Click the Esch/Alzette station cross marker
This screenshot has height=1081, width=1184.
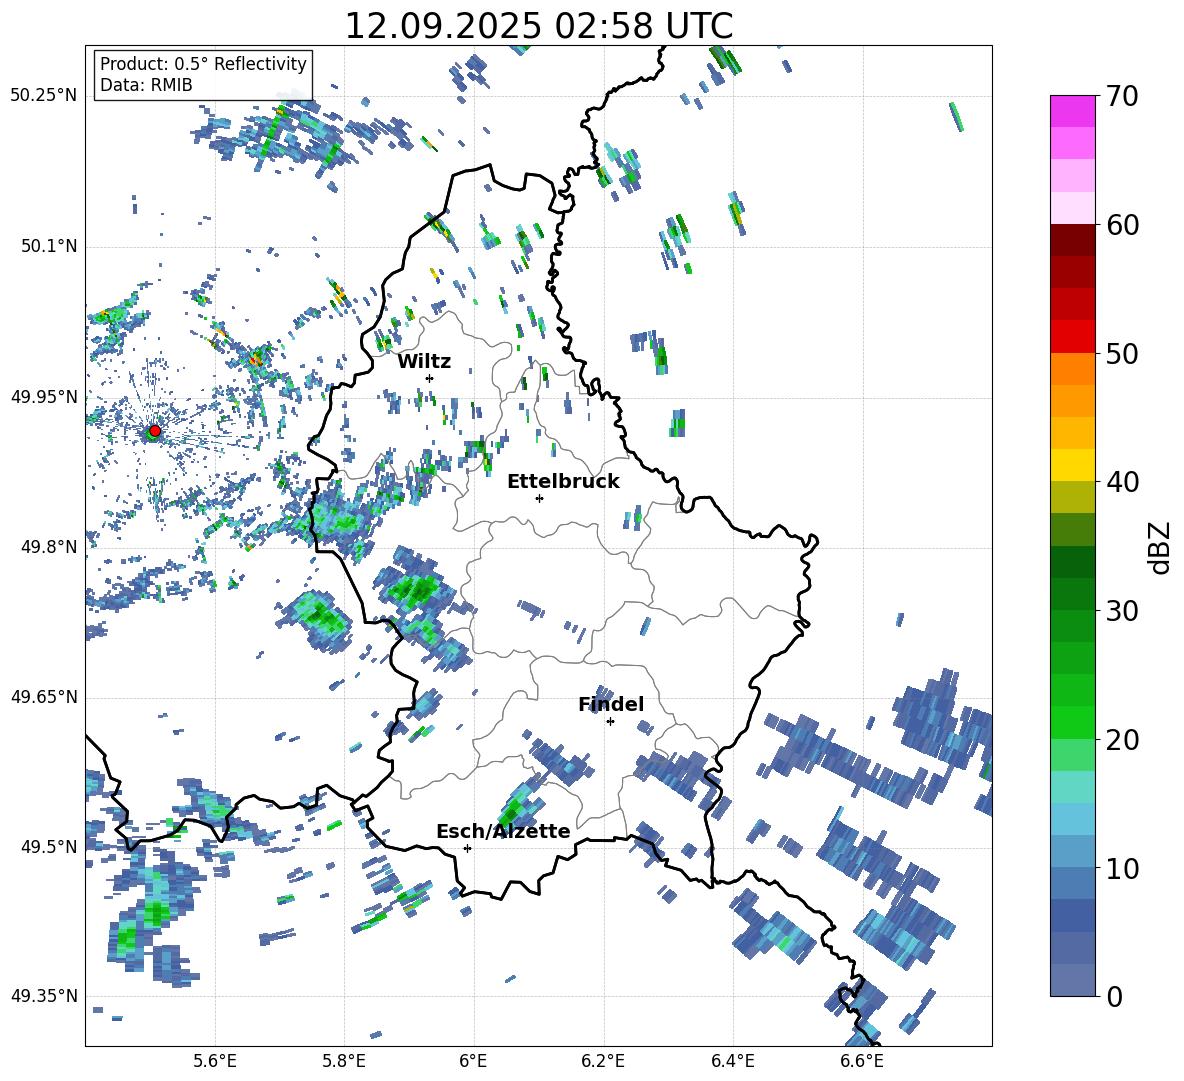point(467,848)
